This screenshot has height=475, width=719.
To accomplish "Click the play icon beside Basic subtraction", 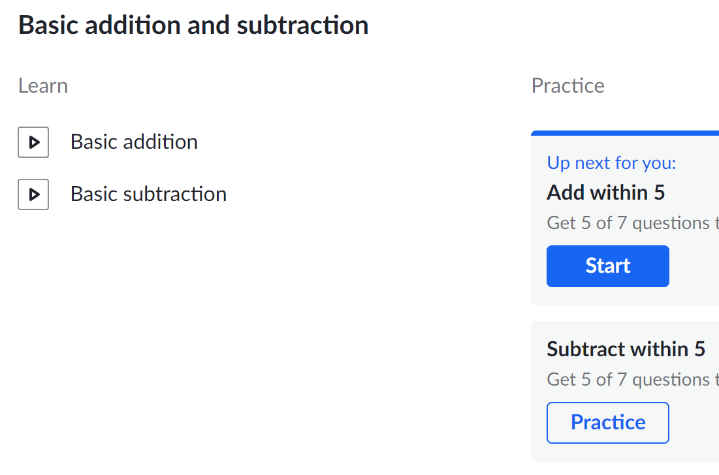I will (x=33, y=194).
